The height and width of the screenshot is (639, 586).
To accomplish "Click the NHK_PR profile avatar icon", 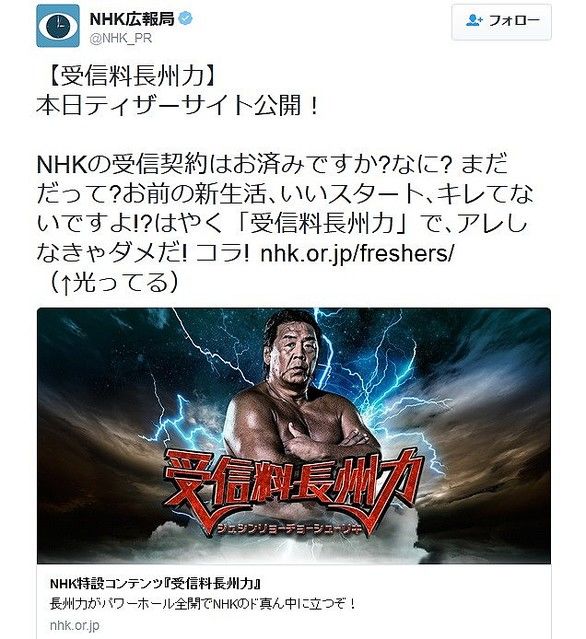I will (x=57, y=26).
